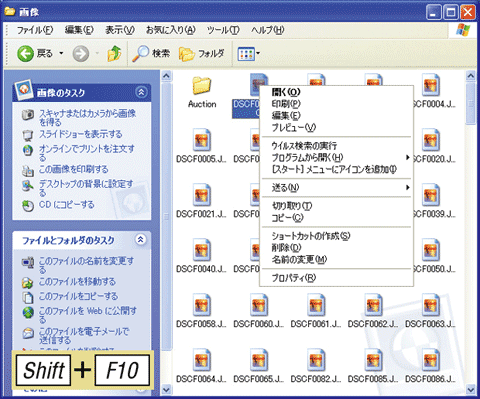Click このファイルの名前を変更する link
480x399 pixels.
coord(87,265)
